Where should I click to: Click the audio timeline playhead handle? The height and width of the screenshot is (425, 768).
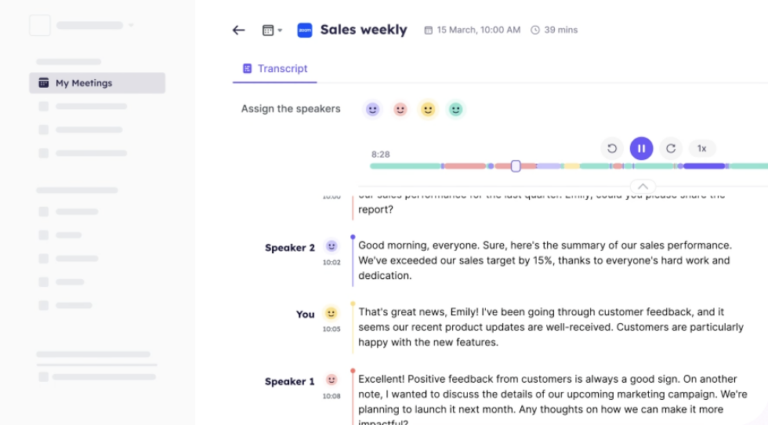click(516, 166)
